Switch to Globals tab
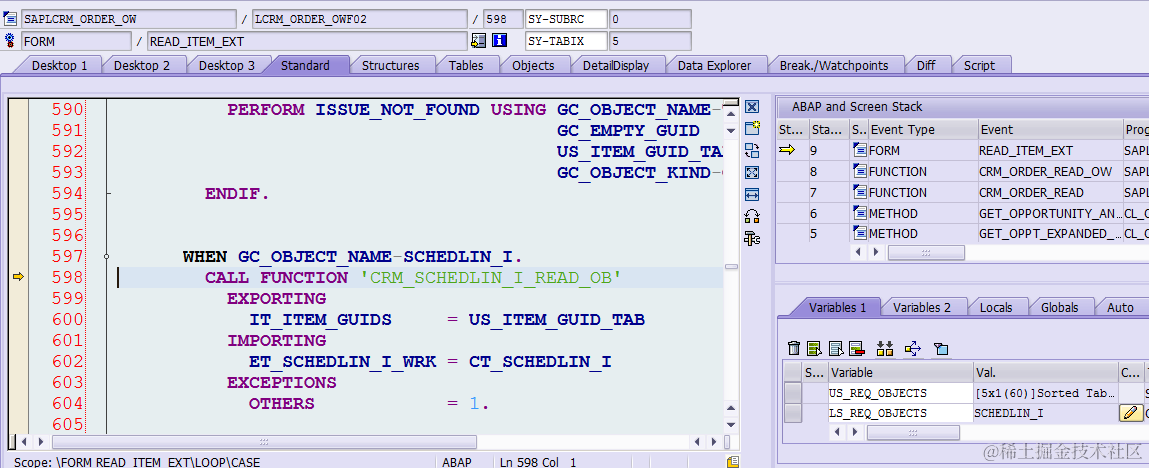This screenshot has width=1149, height=468. pos(1060,308)
